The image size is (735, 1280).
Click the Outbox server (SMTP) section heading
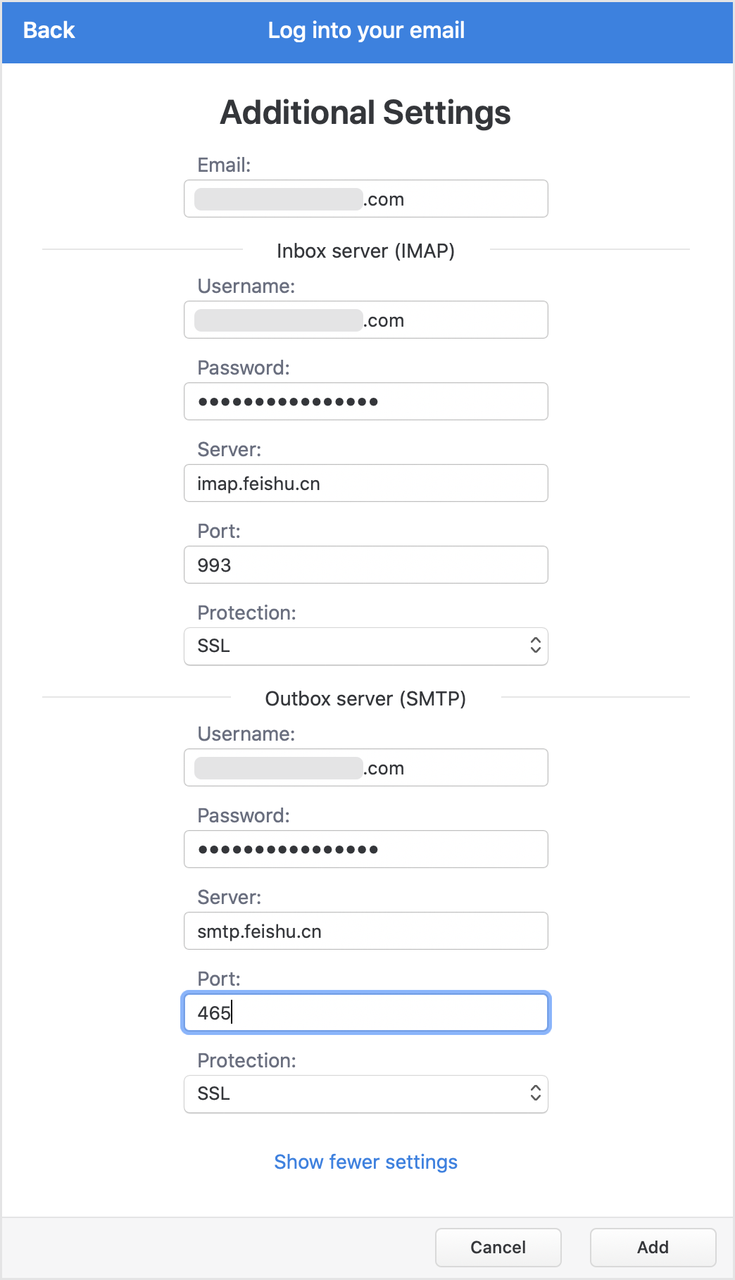click(x=365, y=698)
